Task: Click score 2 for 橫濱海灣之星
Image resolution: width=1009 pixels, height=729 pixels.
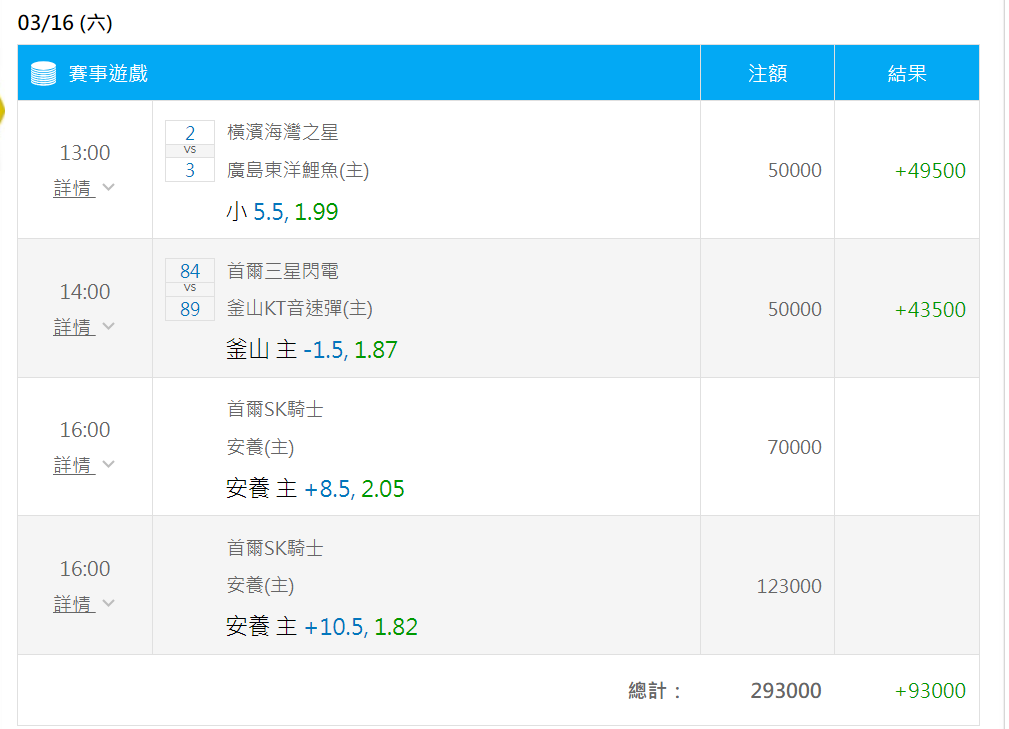Action: point(190,133)
